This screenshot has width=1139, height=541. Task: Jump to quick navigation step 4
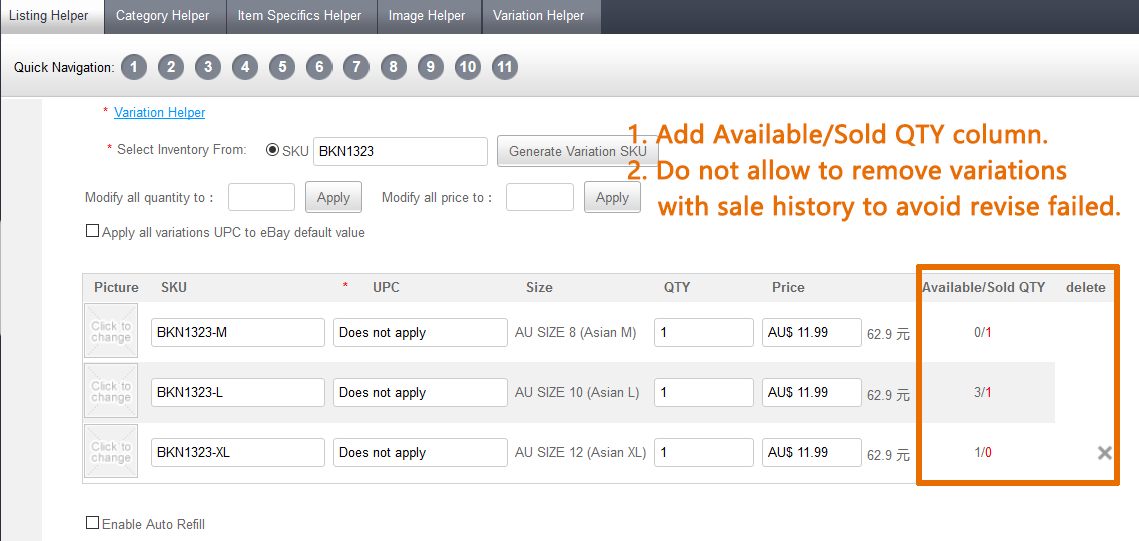[x=245, y=68]
